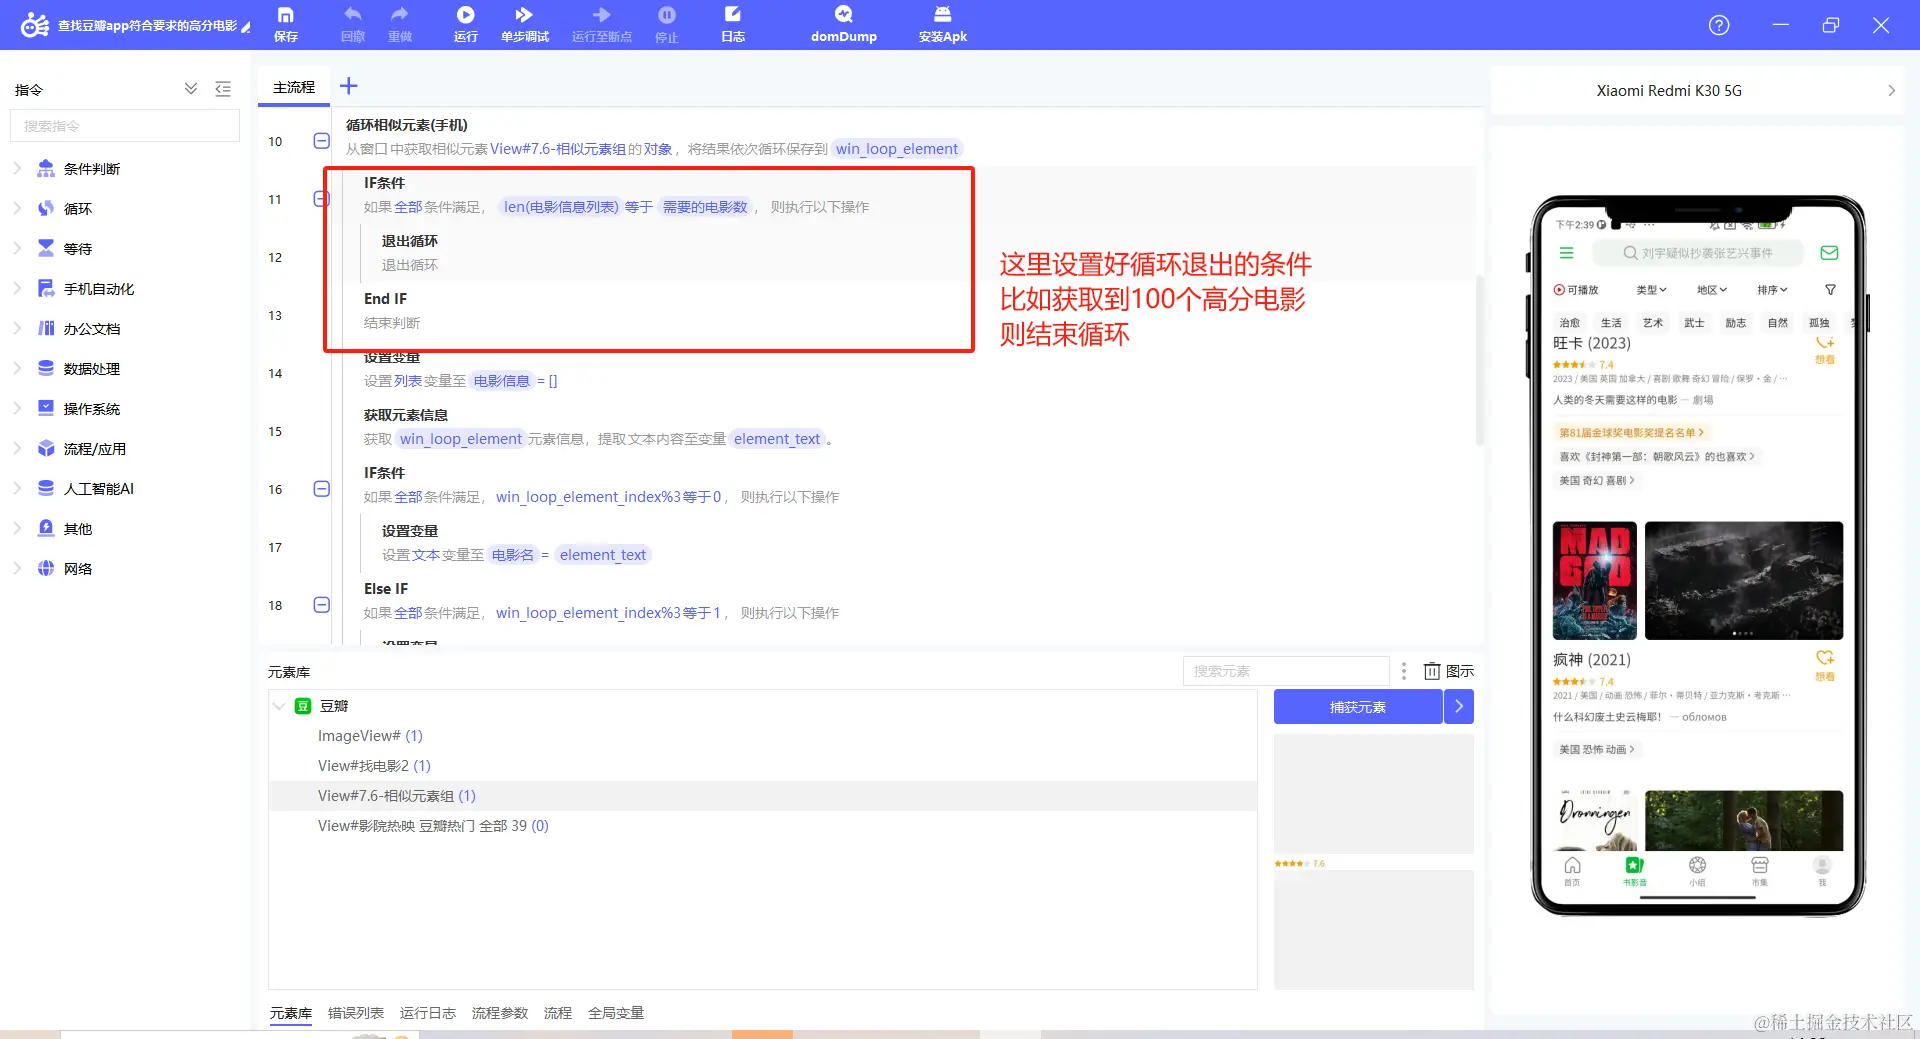
Task: Click the MAD GOD movie poster thumbnail
Action: [1594, 580]
